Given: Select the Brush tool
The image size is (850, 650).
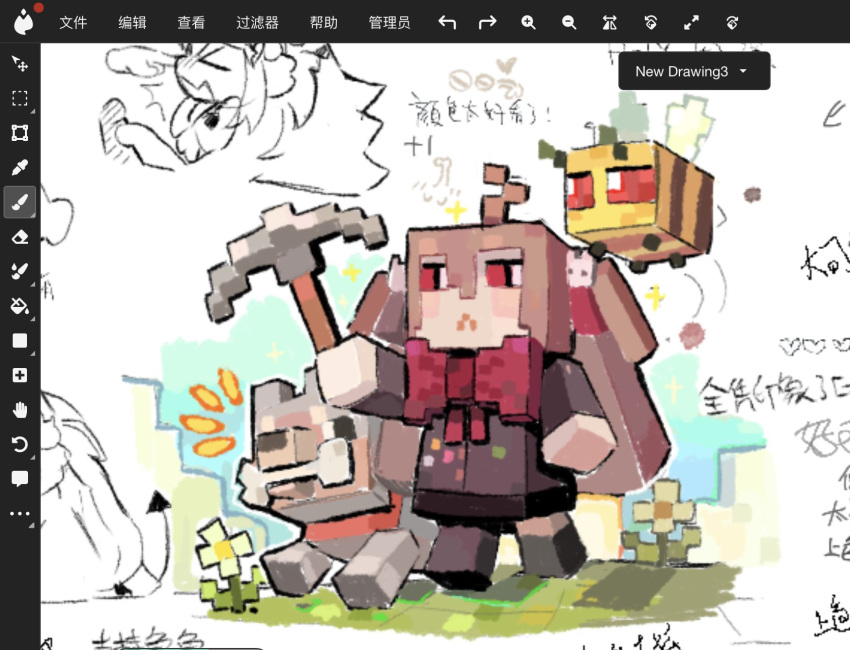Looking at the screenshot, I should tap(20, 202).
